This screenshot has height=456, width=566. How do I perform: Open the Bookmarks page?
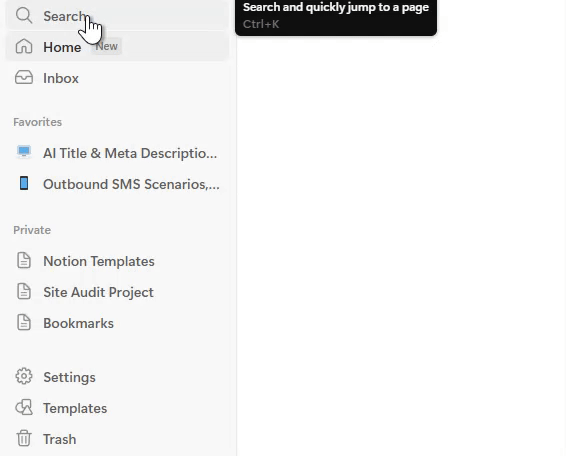117,323
